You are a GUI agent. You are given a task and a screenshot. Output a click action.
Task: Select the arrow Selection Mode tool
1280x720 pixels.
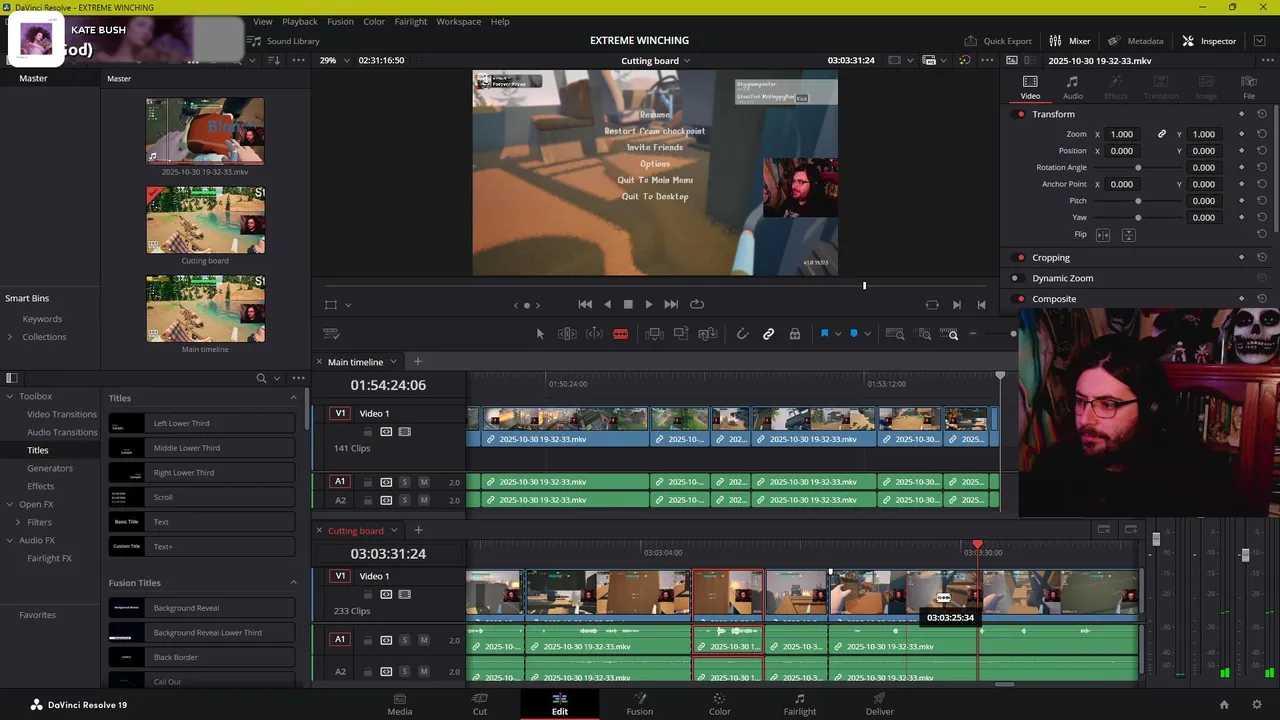tap(540, 334)
